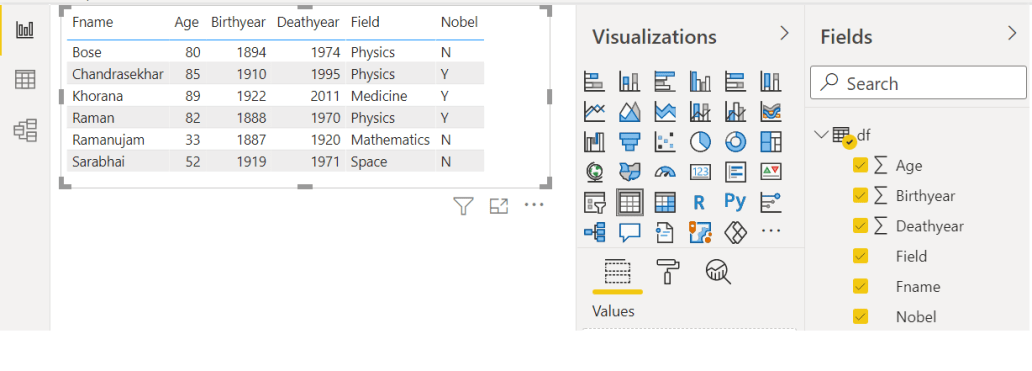Collapse the Fields pane arrow
The image size is (1032, 371).
[1012, 34]
